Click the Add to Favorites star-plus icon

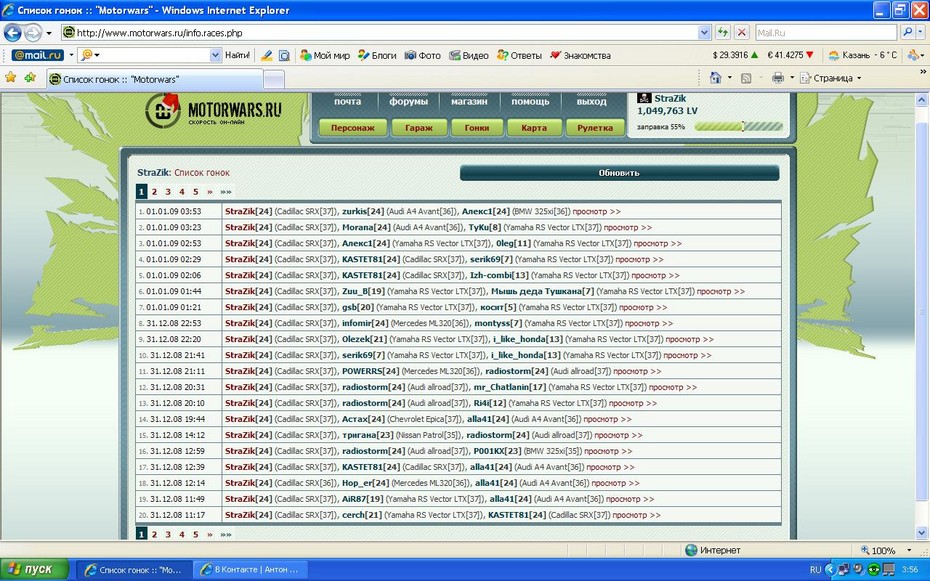[30, 78]
